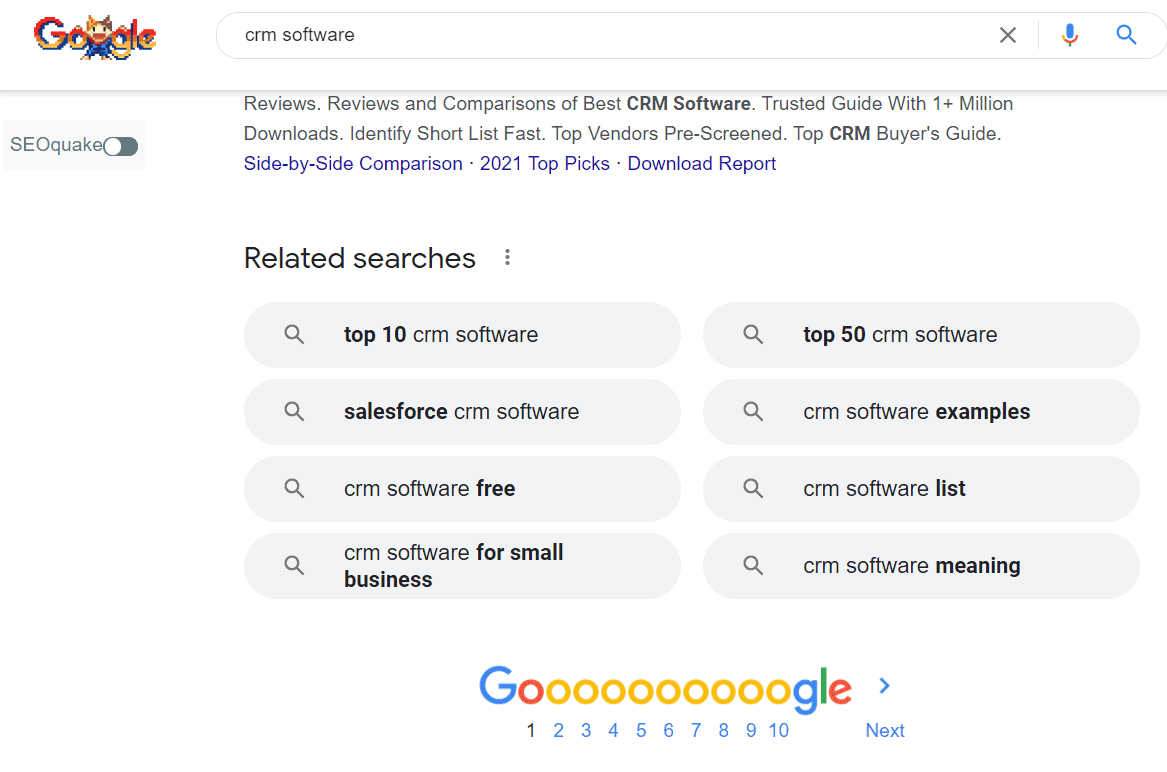1167x772 pixels.
Task: Go to results page 2
Action: click(x=558, y=731)
